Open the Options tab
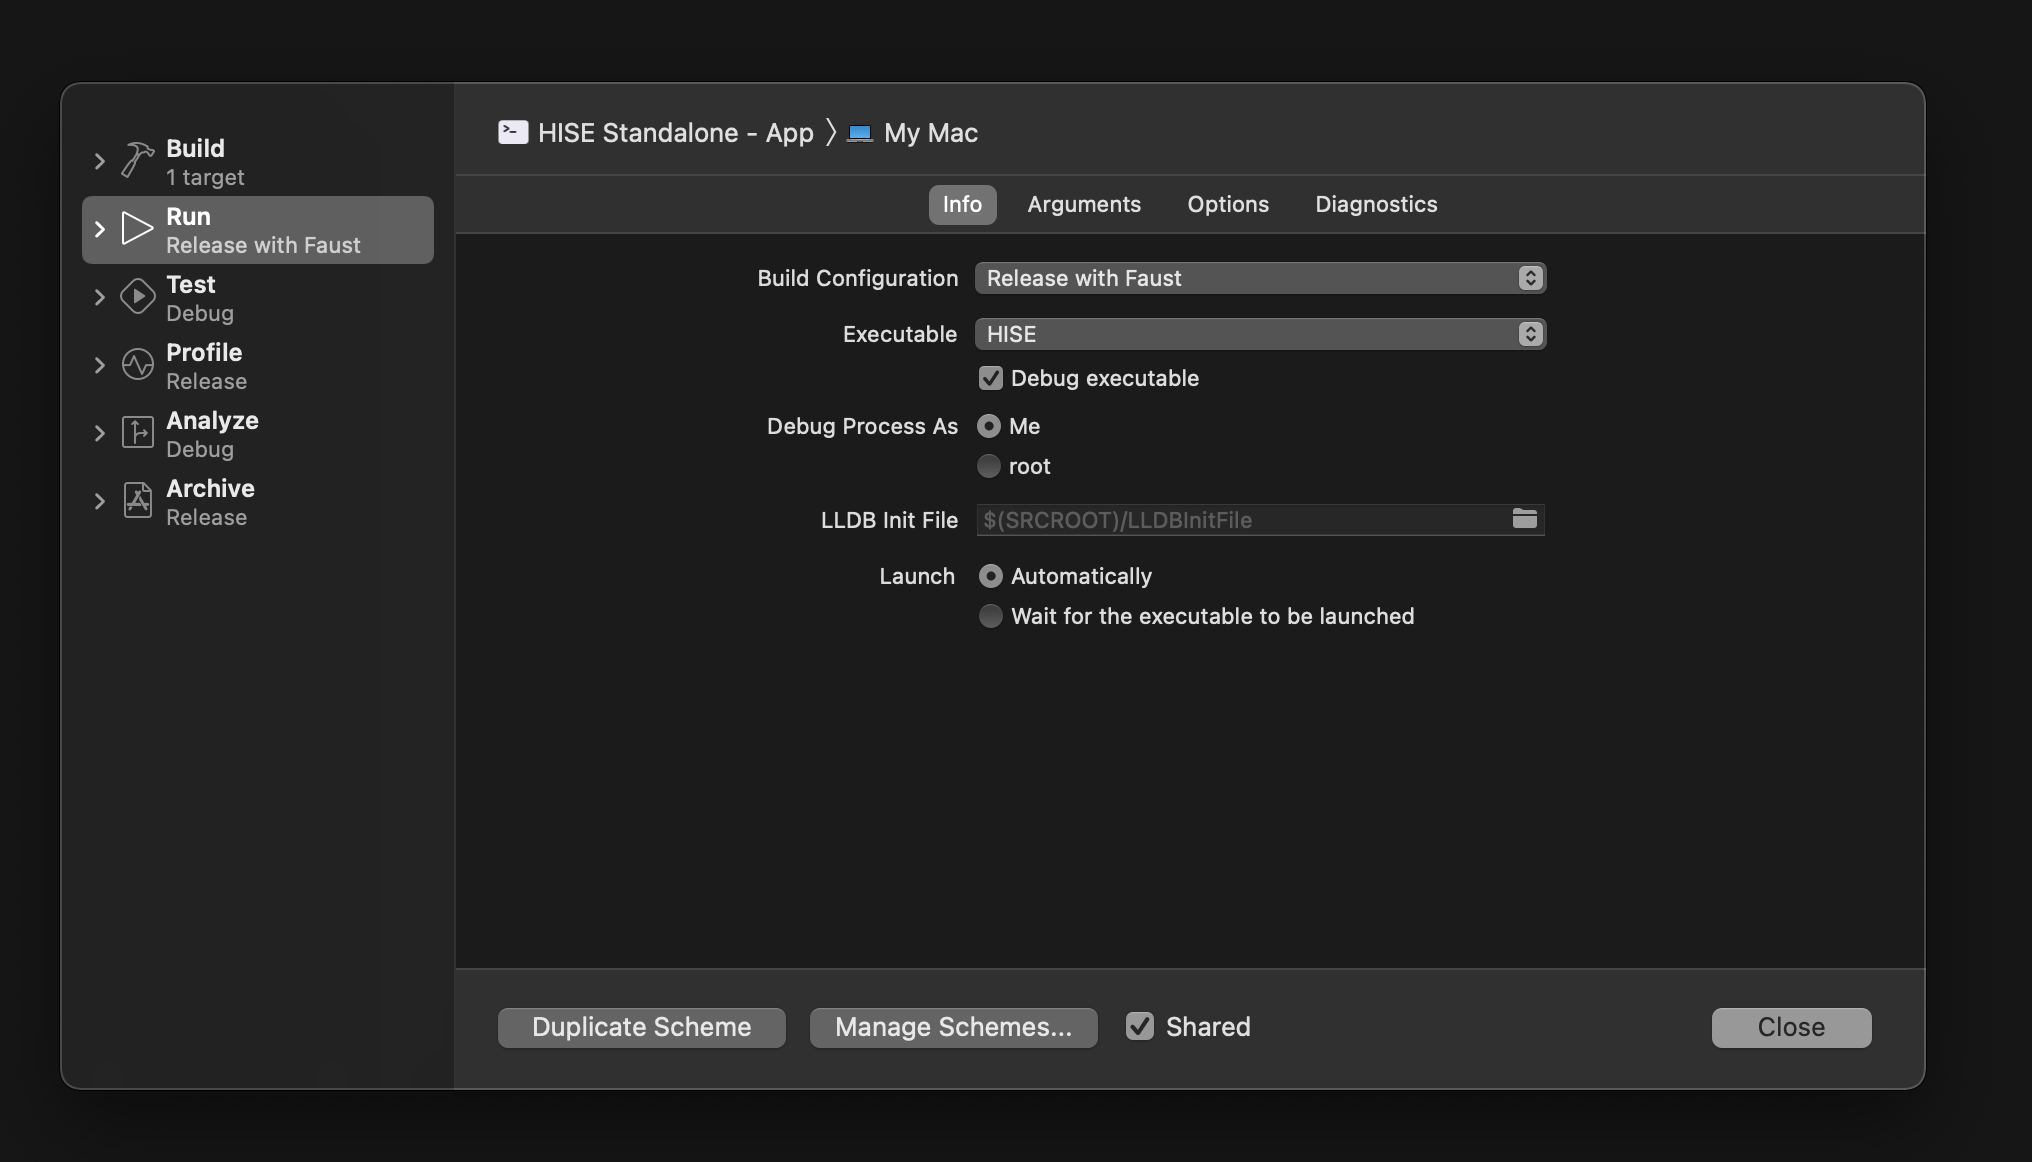 click(1228, 204)
